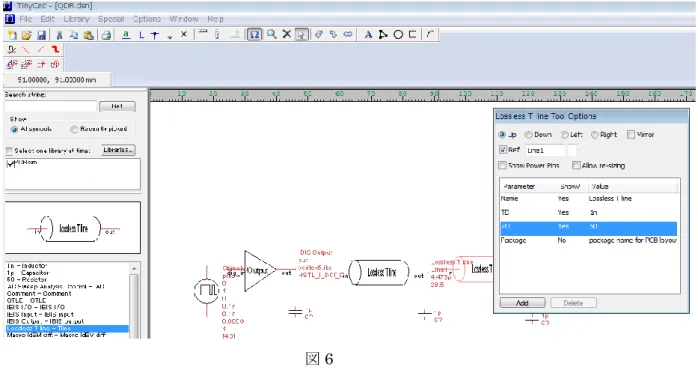The width and height of the screenshot is (698, 370).
Task: Open the Library menu
Action: (76, 19)
